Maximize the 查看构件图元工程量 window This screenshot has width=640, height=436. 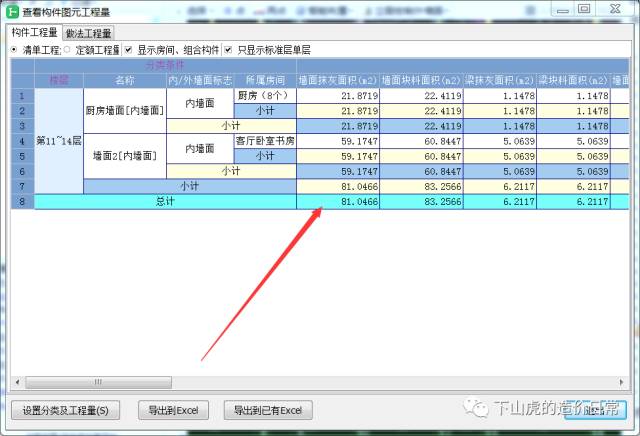point(584,9)
